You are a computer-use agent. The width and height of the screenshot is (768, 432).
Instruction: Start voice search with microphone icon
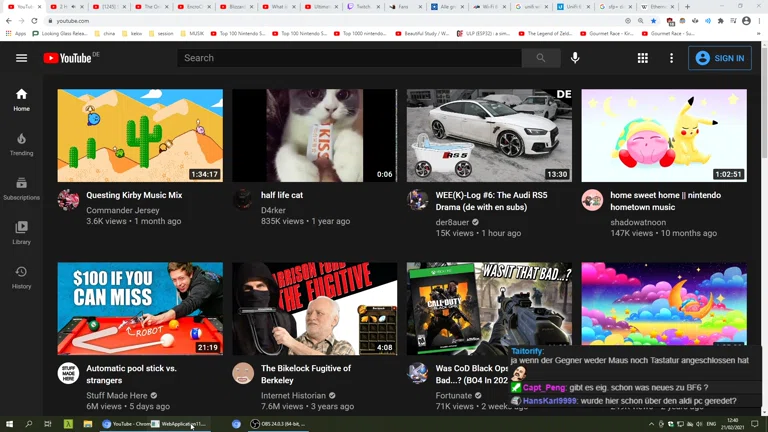tap(575, 58)
